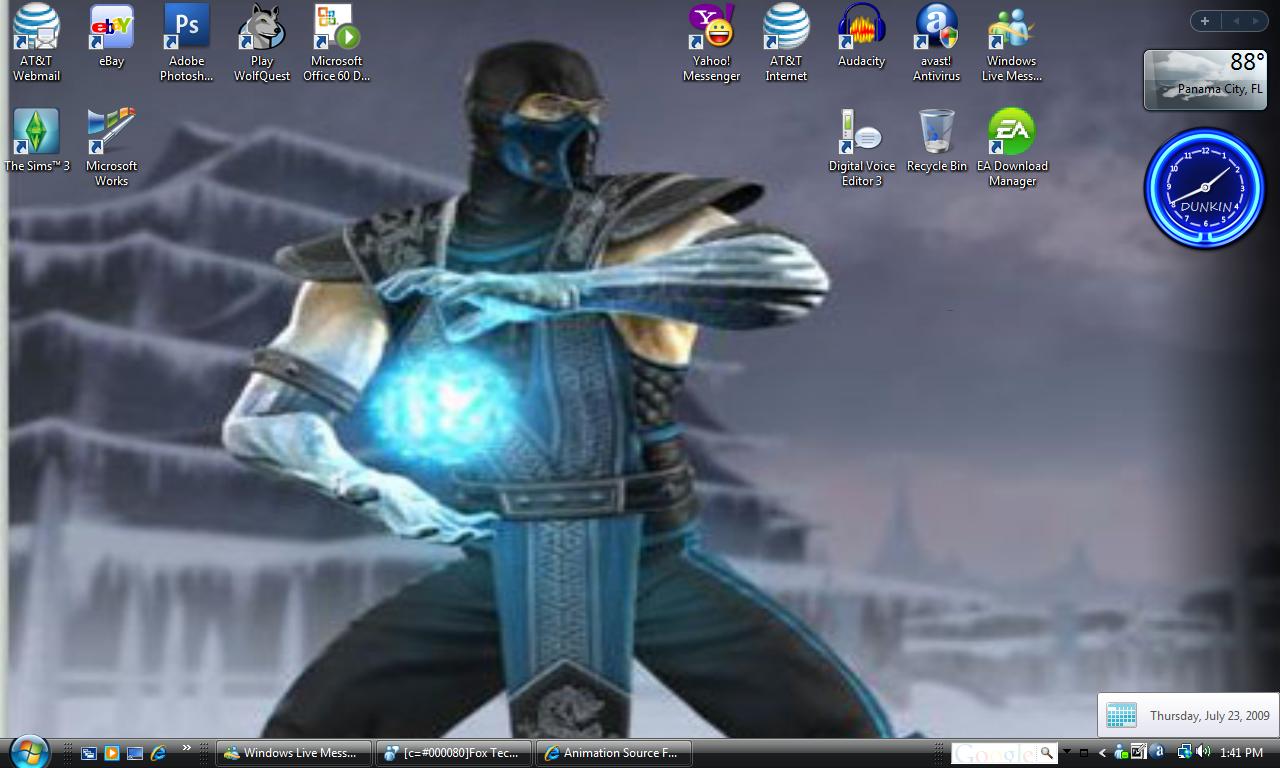Switch to Windows Live Messenger taskbar button
Viewport: 1280px width, 768px height.
click(x=294, y=753)
